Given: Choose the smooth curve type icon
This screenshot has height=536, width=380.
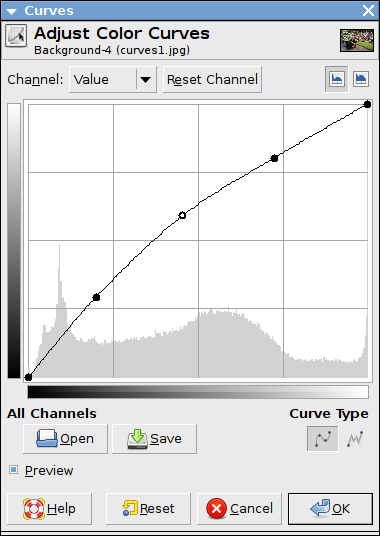Looking at the screenshot, I should pyautogui.click(x=323, y=439).
